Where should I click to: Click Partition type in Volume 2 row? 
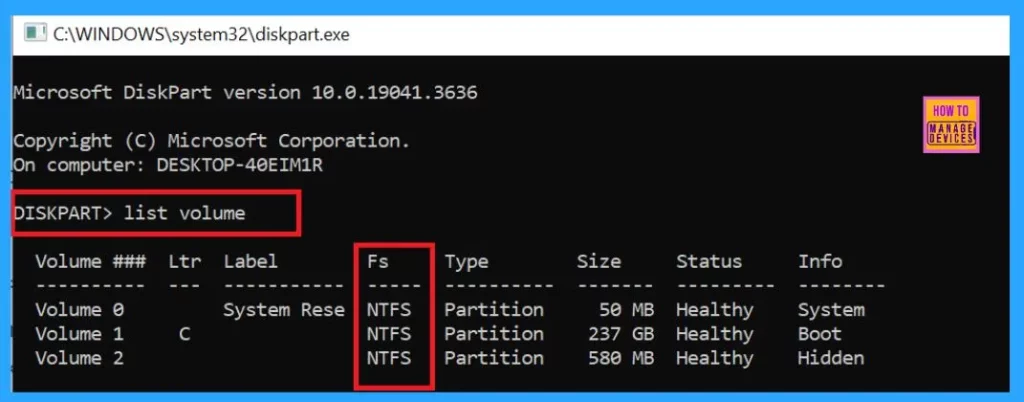(x=494, y=358)
